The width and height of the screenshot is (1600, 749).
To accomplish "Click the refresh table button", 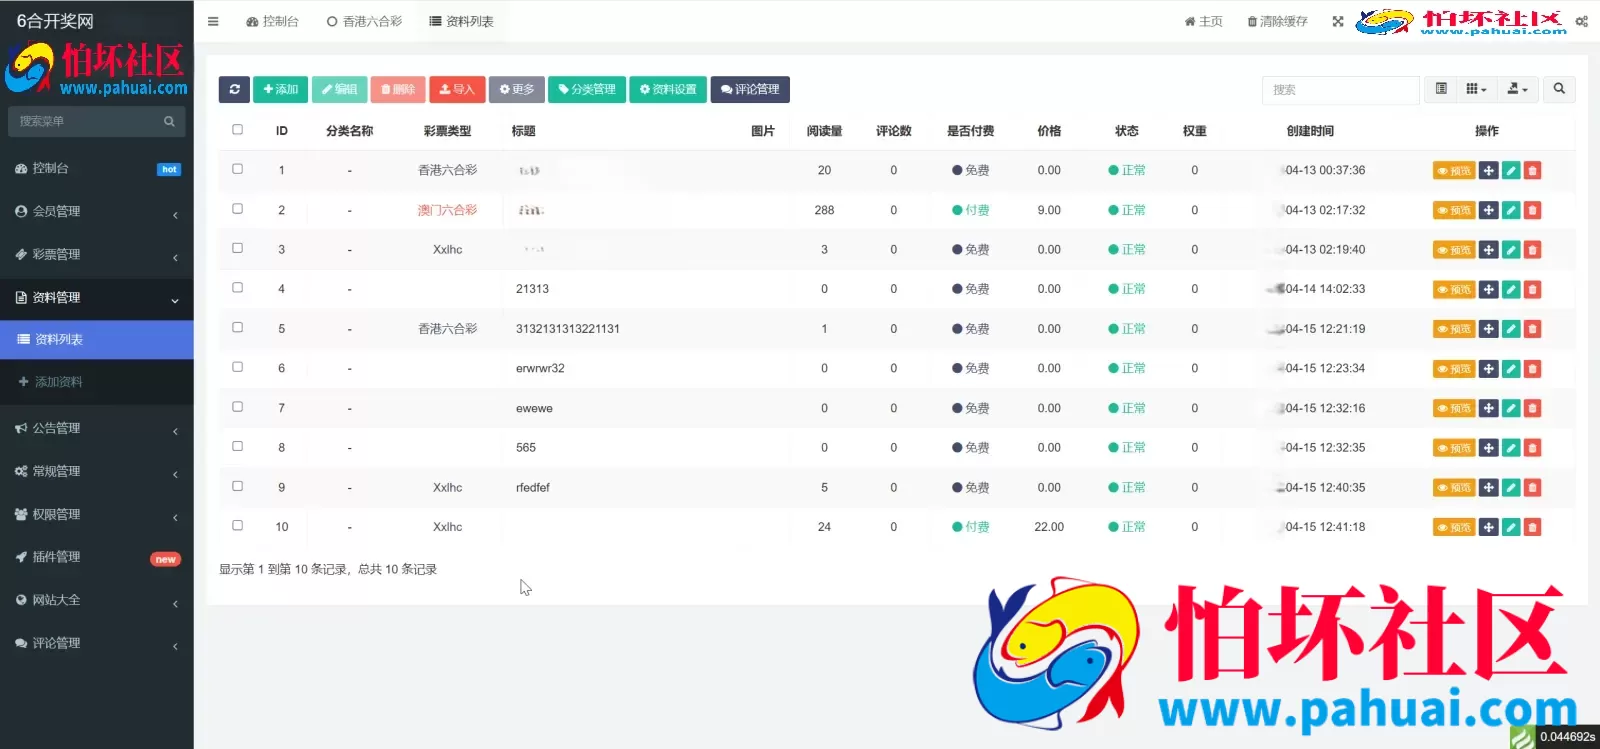I will (234, 89).
